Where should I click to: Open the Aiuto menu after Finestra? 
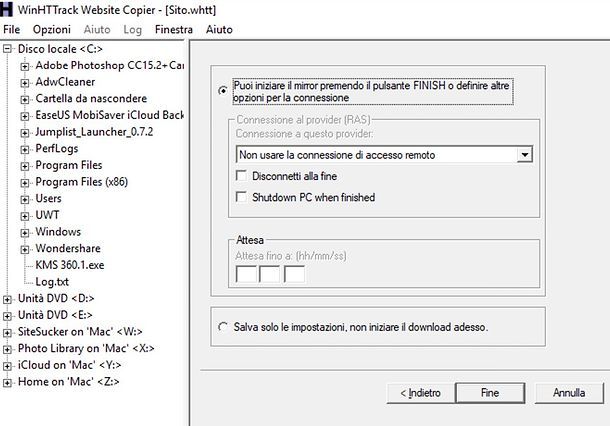[219, 30]
